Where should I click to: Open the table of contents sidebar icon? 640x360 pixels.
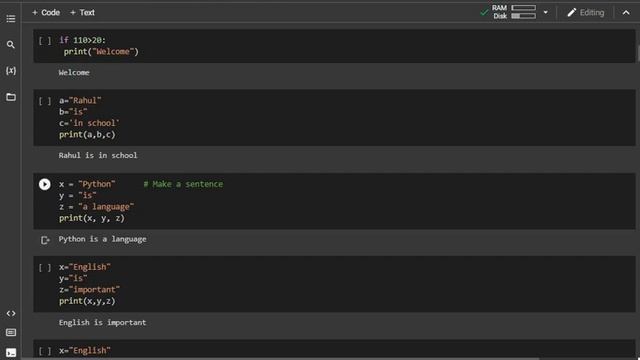pos(11,19)
